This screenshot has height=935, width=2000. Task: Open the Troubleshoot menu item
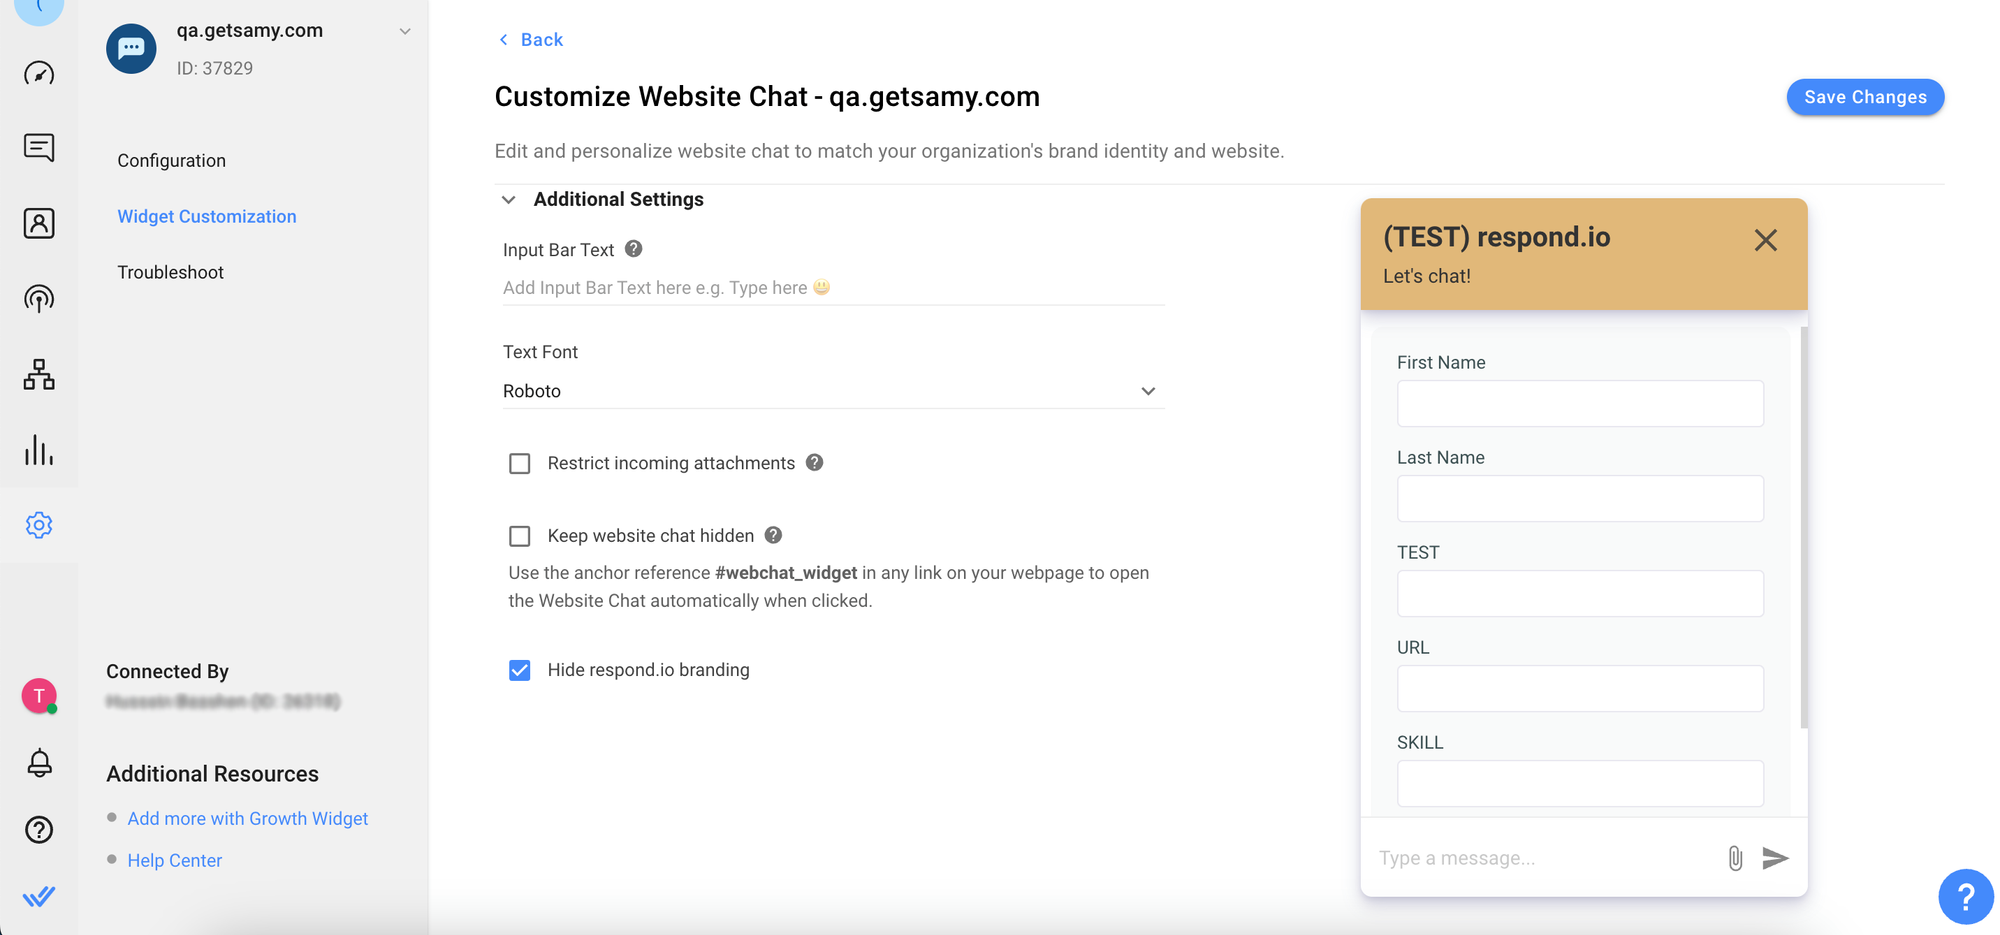tap(170, 273)
